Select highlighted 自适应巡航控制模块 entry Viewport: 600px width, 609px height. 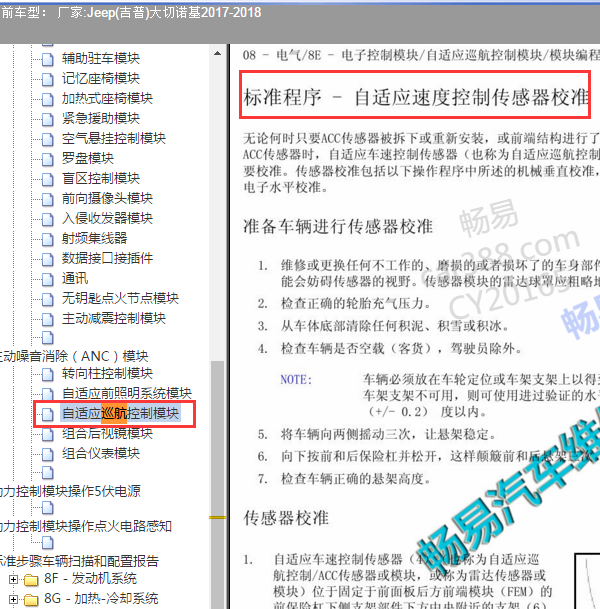coord(120,414)
